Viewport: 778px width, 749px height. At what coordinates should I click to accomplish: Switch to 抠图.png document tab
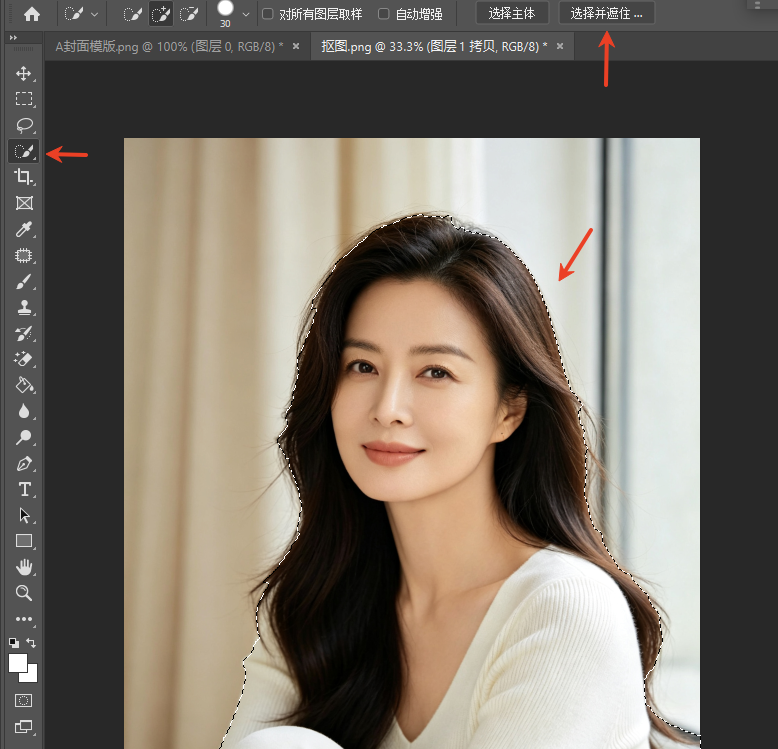point(434,47)
